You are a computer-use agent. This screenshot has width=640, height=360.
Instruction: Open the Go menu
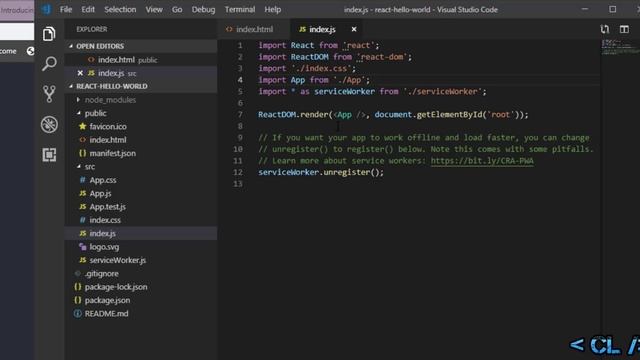177,9
